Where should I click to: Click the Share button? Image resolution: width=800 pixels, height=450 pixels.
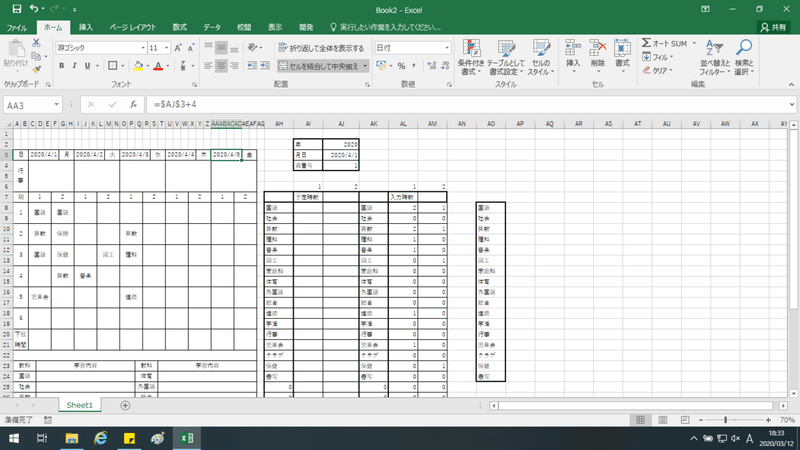click(773, 28)
